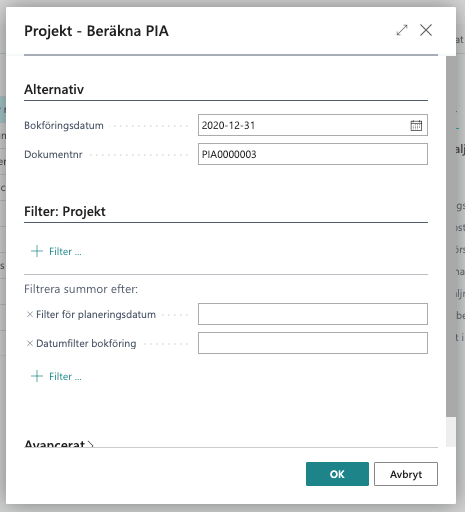Click the dialog's vertical scrollbar

(451, 236)
